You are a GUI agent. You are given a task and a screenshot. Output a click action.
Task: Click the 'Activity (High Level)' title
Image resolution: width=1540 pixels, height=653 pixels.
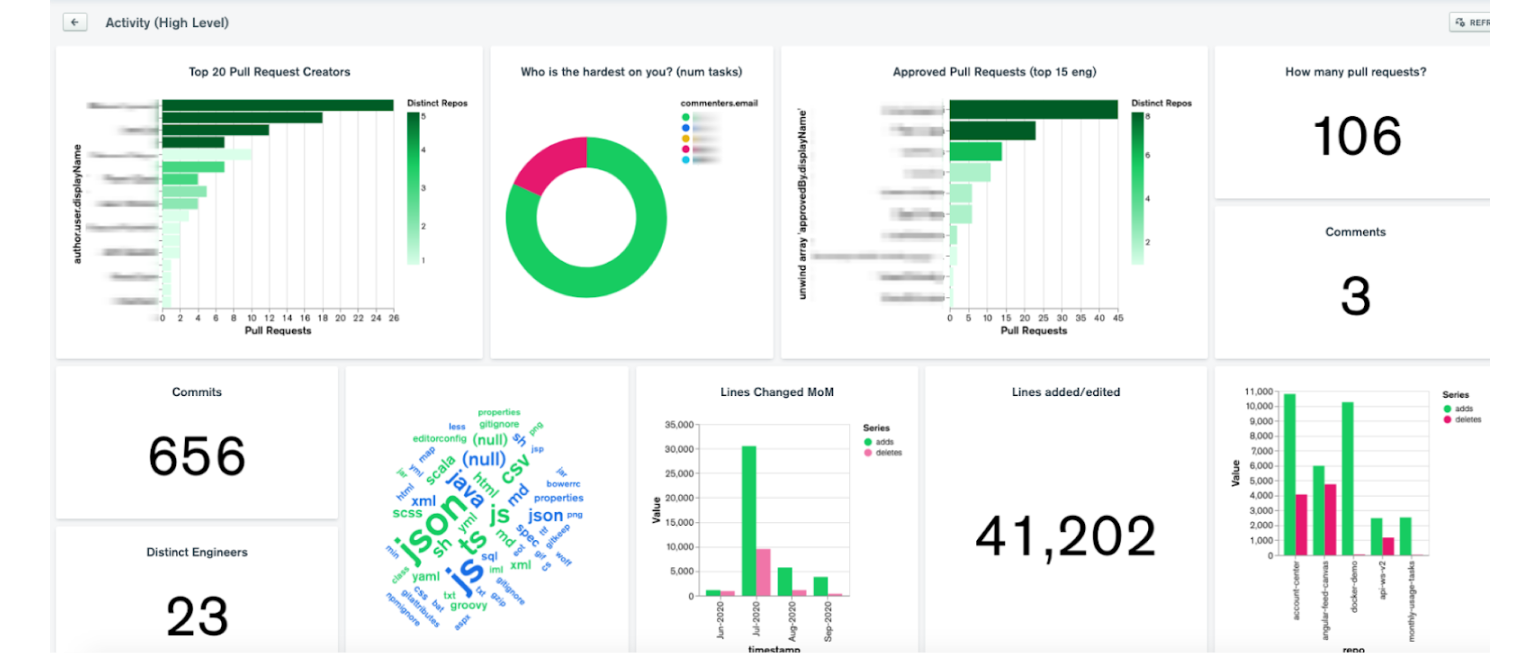pos(166,21)
